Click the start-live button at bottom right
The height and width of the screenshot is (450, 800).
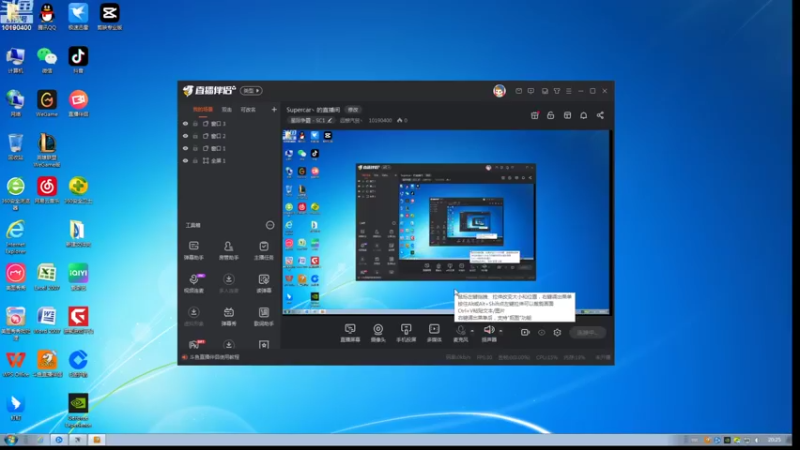[587, 333]
